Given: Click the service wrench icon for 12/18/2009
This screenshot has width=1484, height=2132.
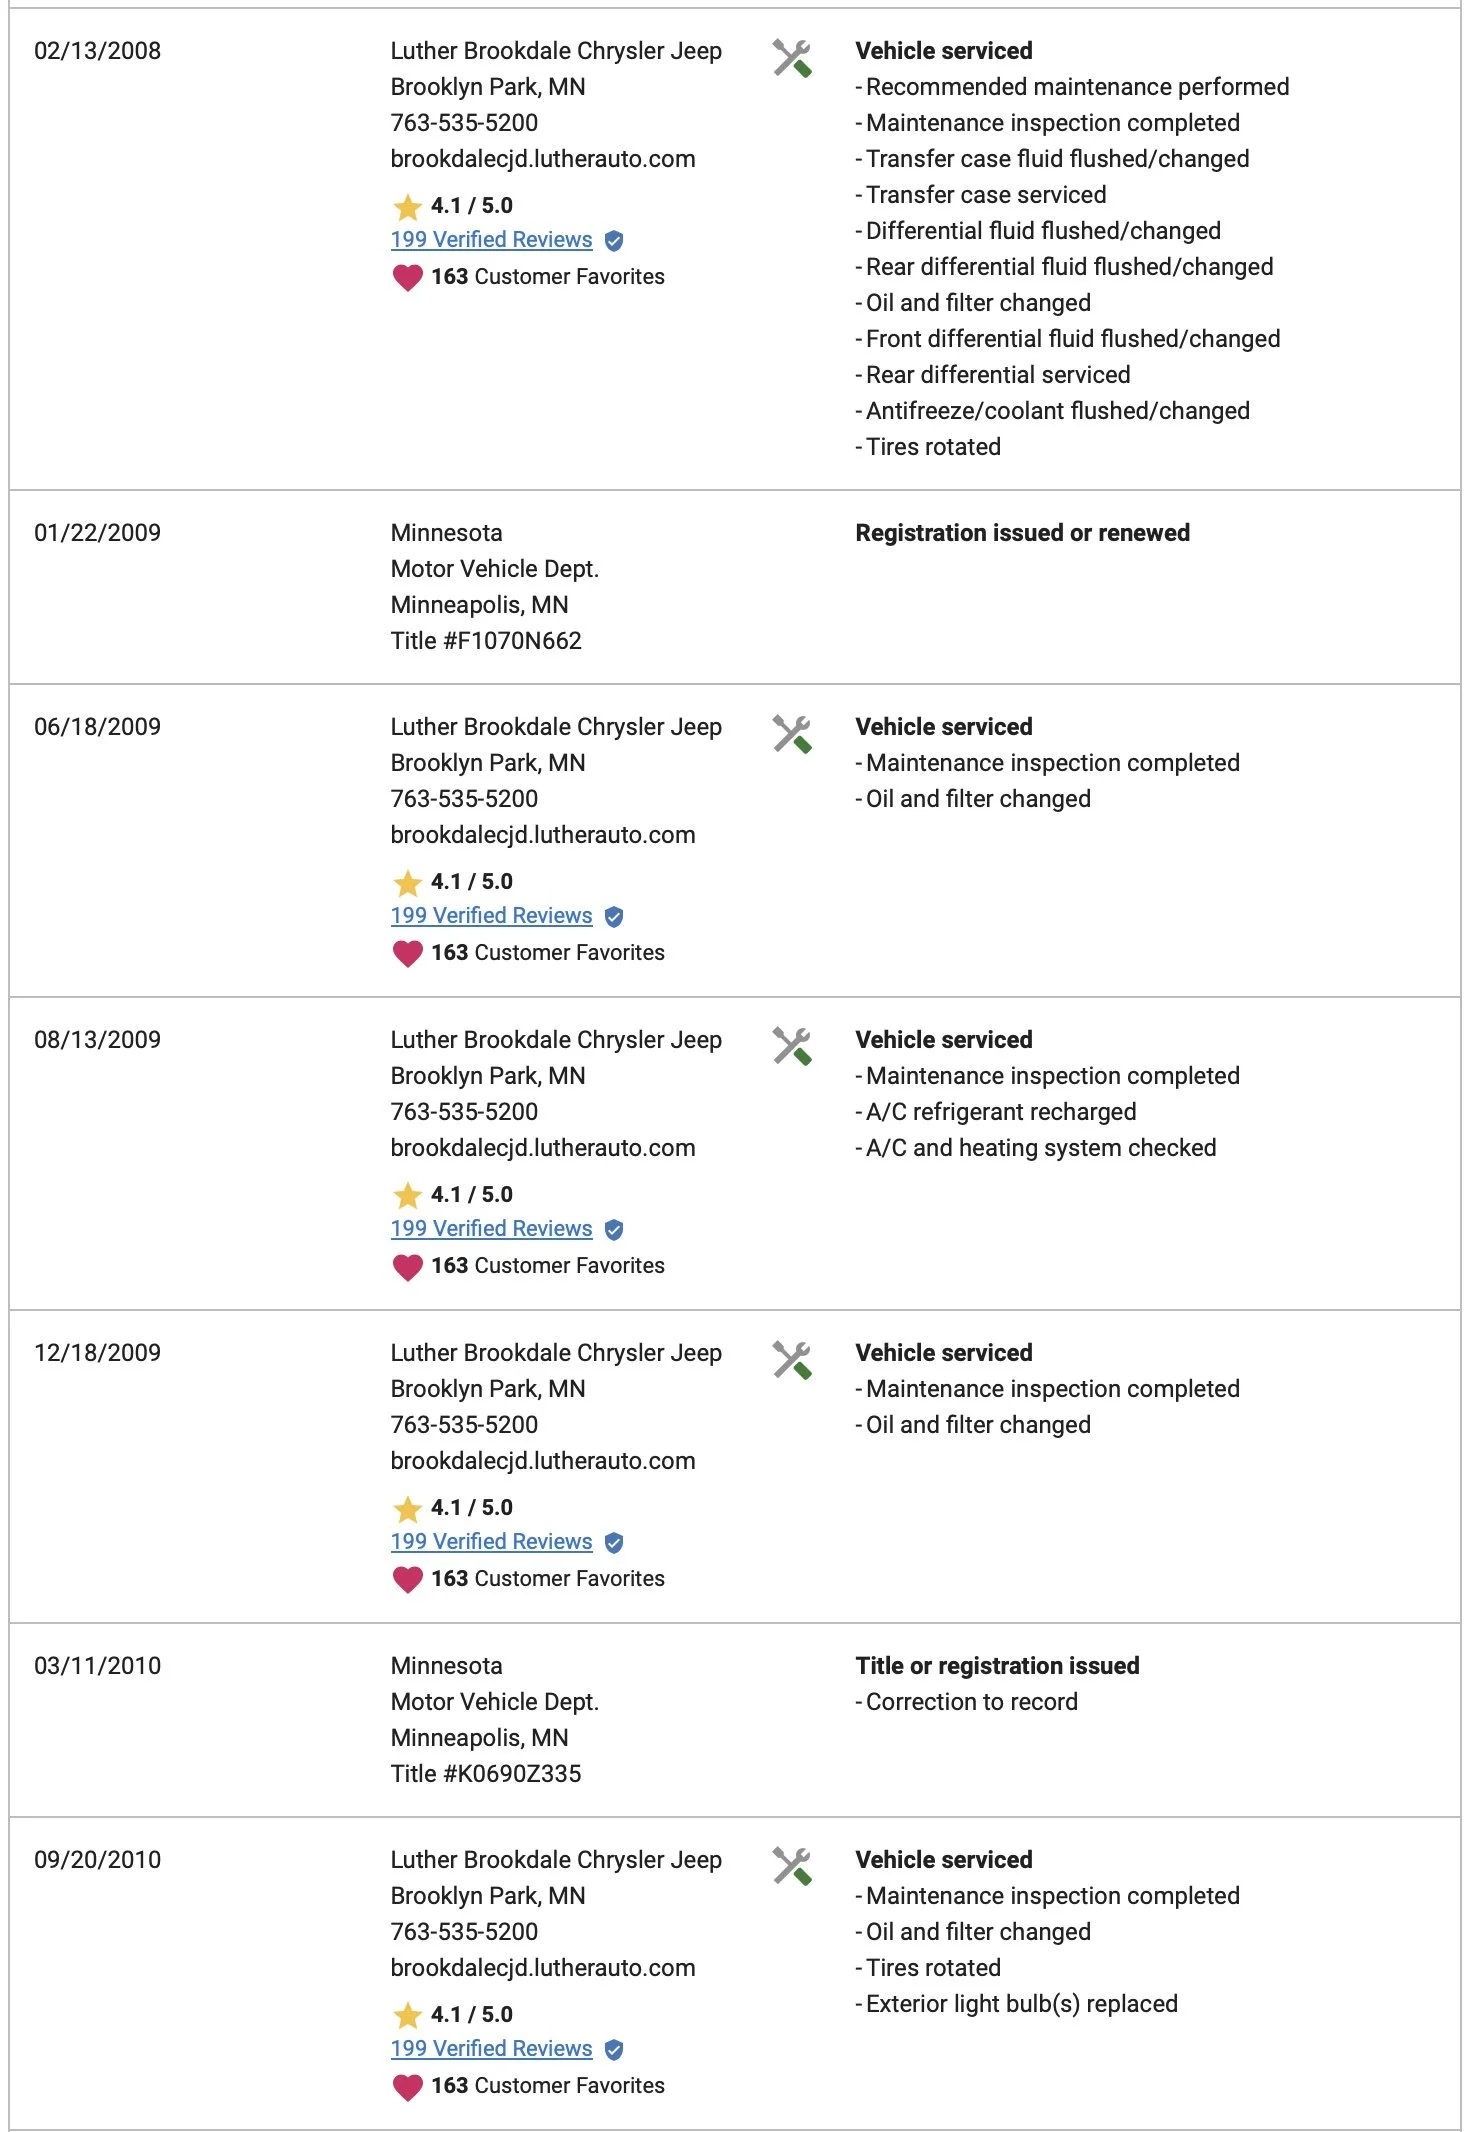Looking at the screenshot, I should 792,1360.
